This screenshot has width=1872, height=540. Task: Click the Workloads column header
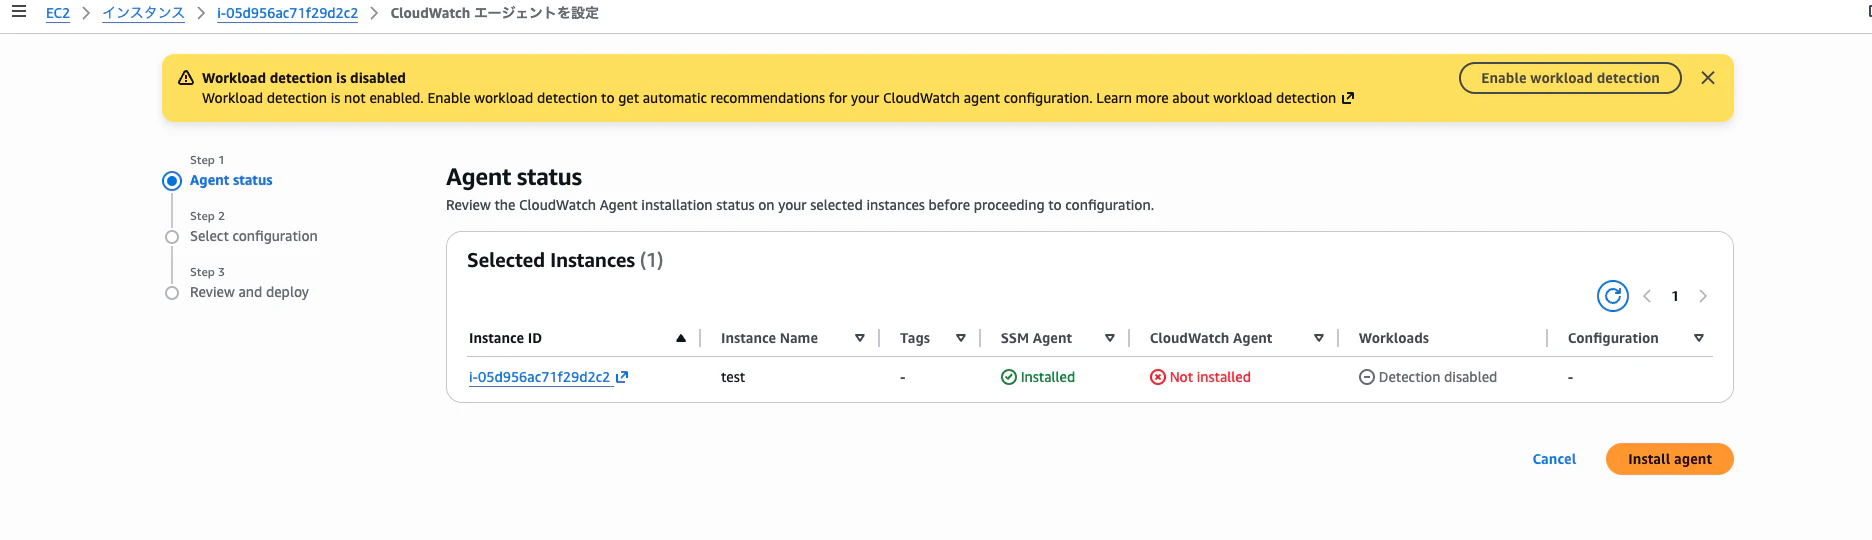(x=1393, y=338)
